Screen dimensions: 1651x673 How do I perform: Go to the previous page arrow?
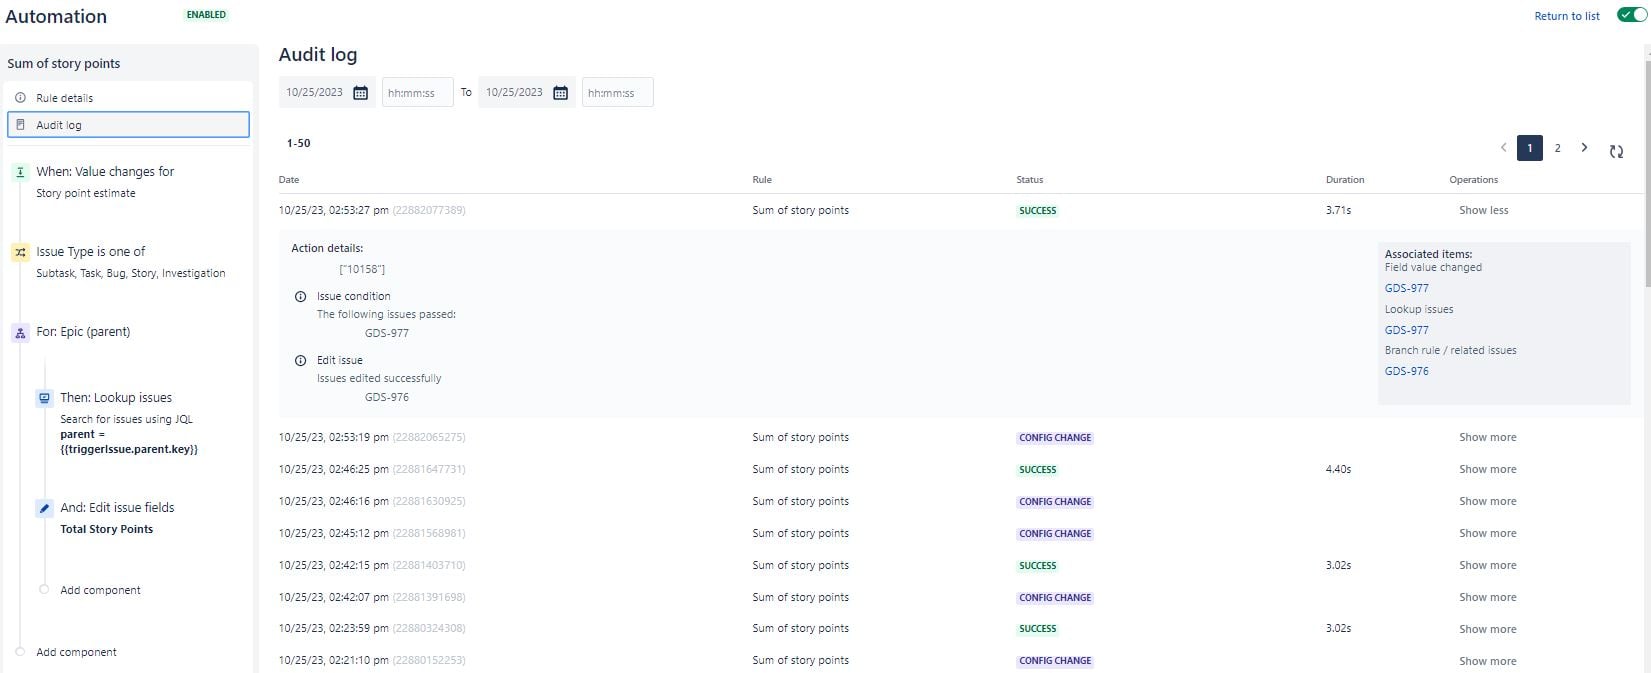point(1503,148)
